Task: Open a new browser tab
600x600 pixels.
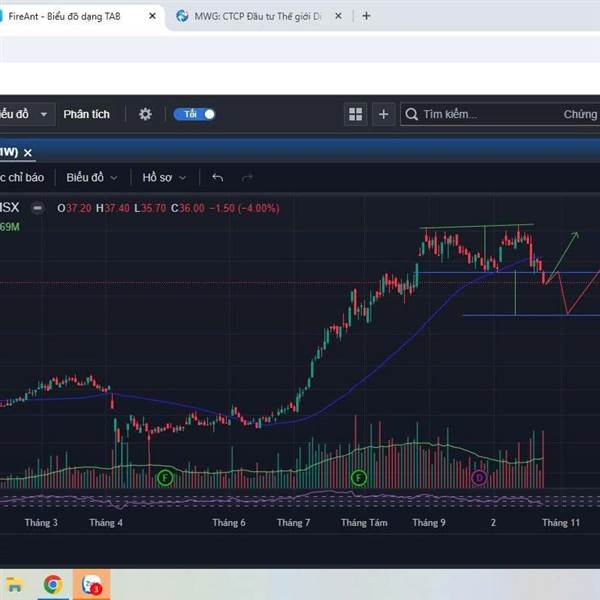Action: (367, 16)
